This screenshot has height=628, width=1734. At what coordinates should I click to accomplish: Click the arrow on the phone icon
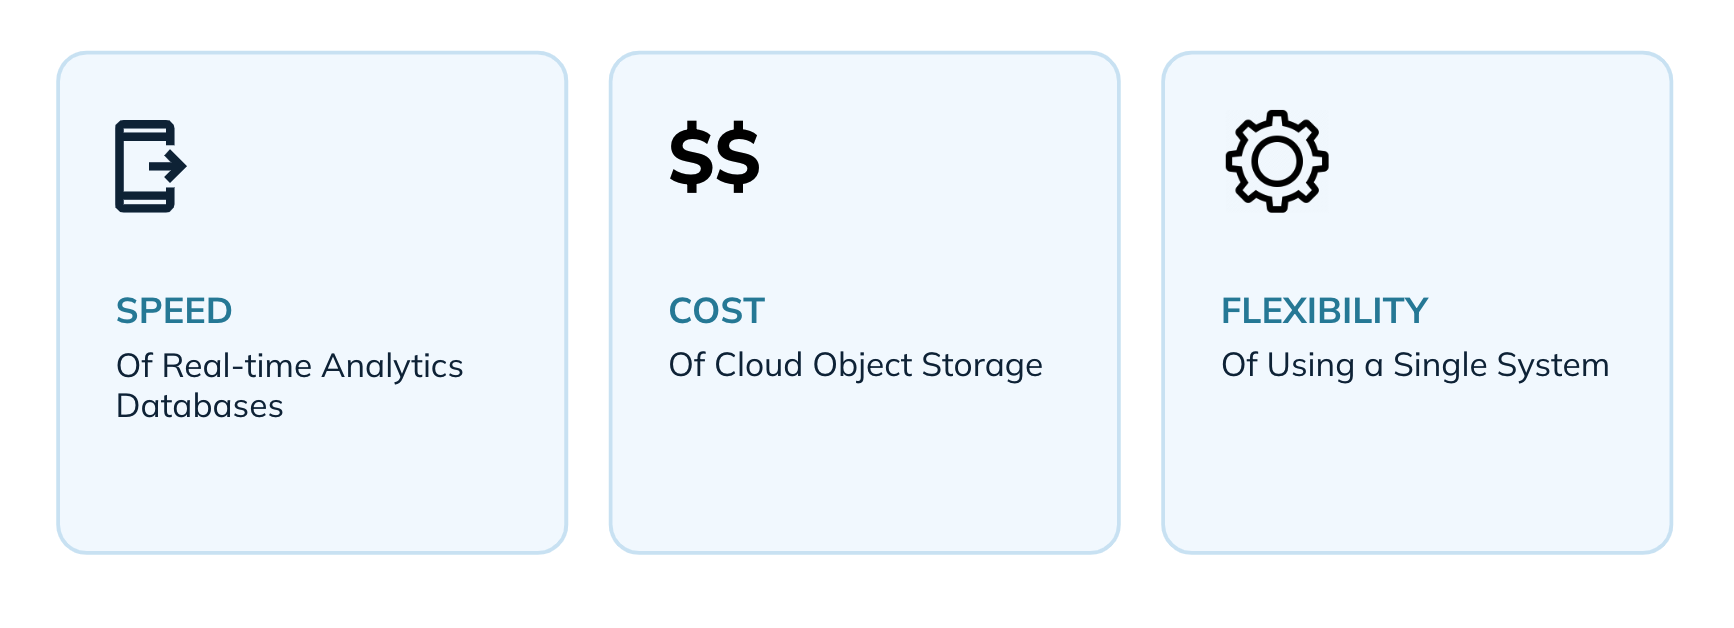tap(169, 165)
